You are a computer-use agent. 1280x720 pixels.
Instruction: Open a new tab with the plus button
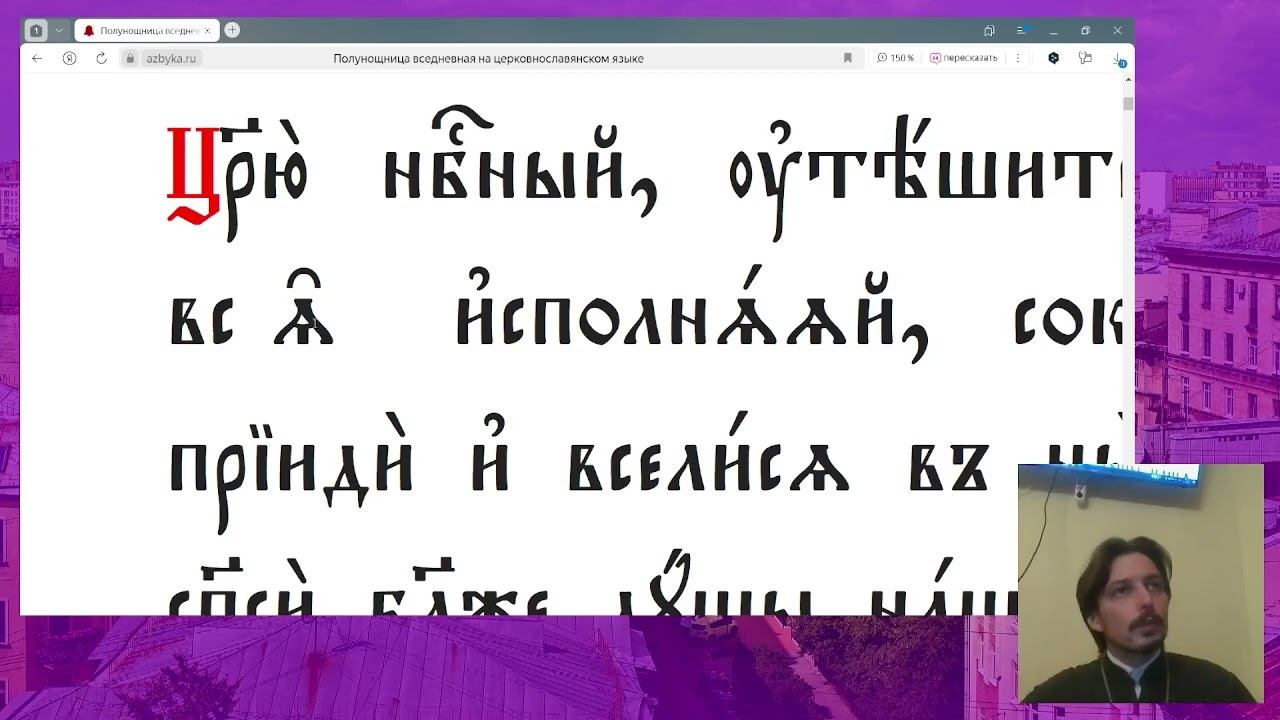pyautogui.click(x=232, y=30)
